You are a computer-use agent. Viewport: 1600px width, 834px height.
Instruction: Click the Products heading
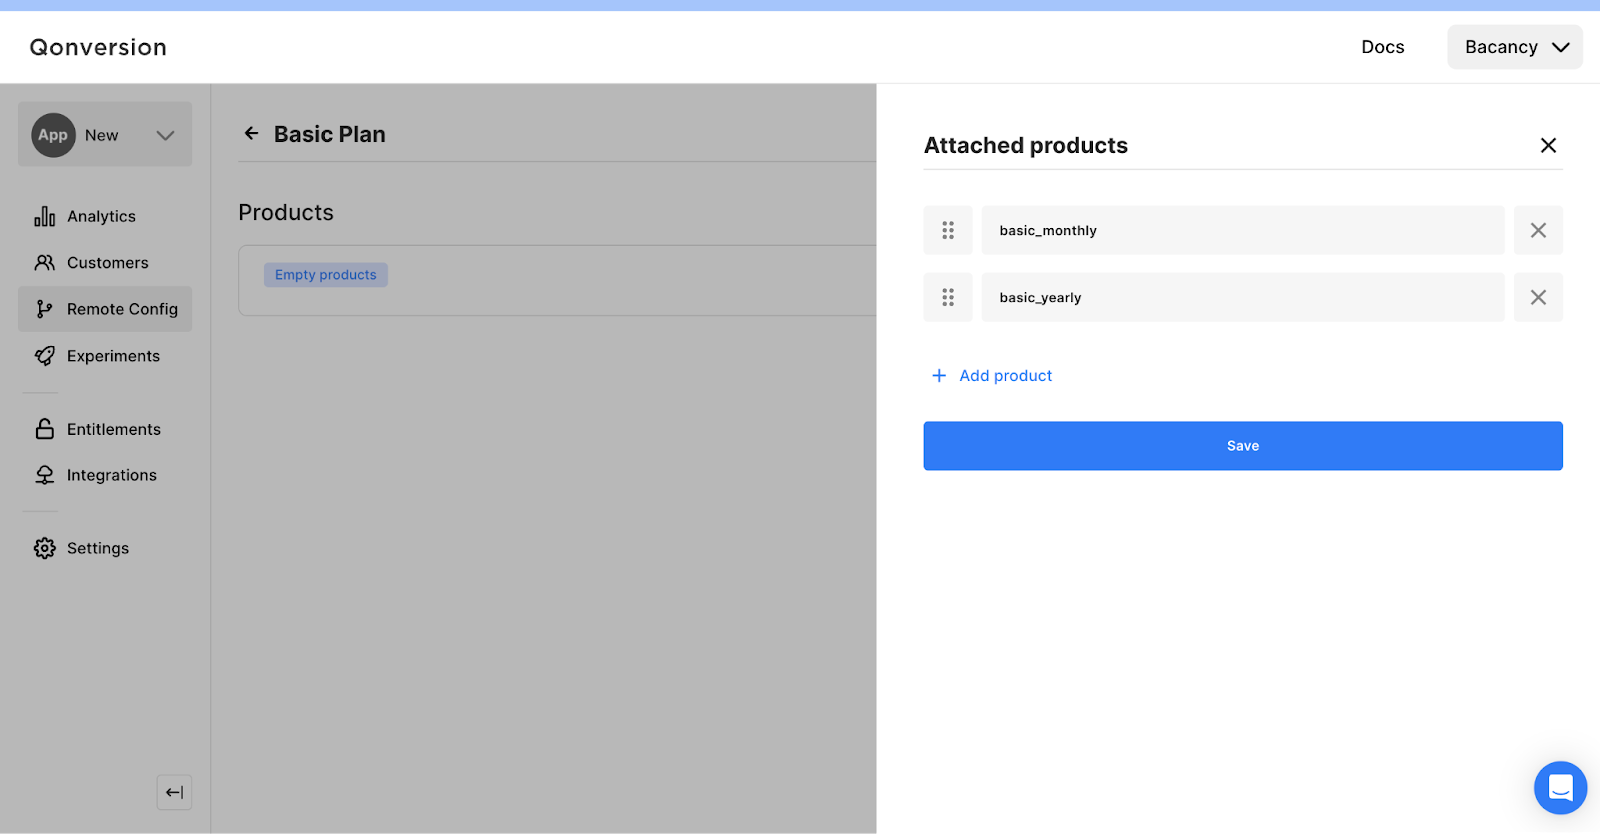(286, 212)
